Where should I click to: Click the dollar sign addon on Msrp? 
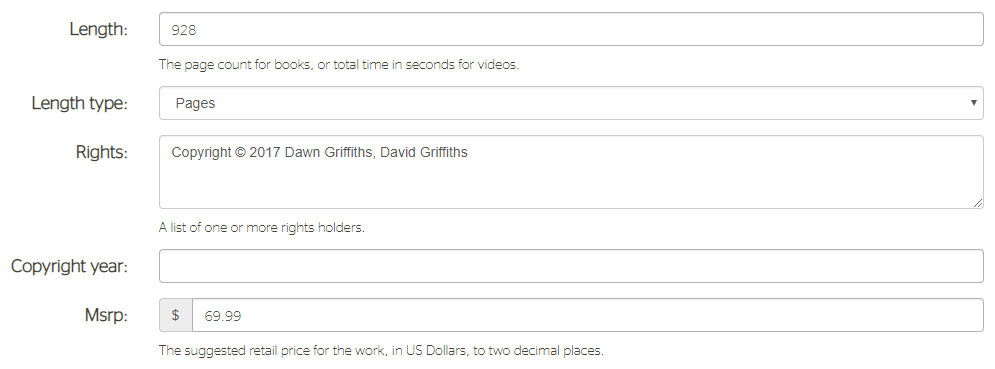176,315
